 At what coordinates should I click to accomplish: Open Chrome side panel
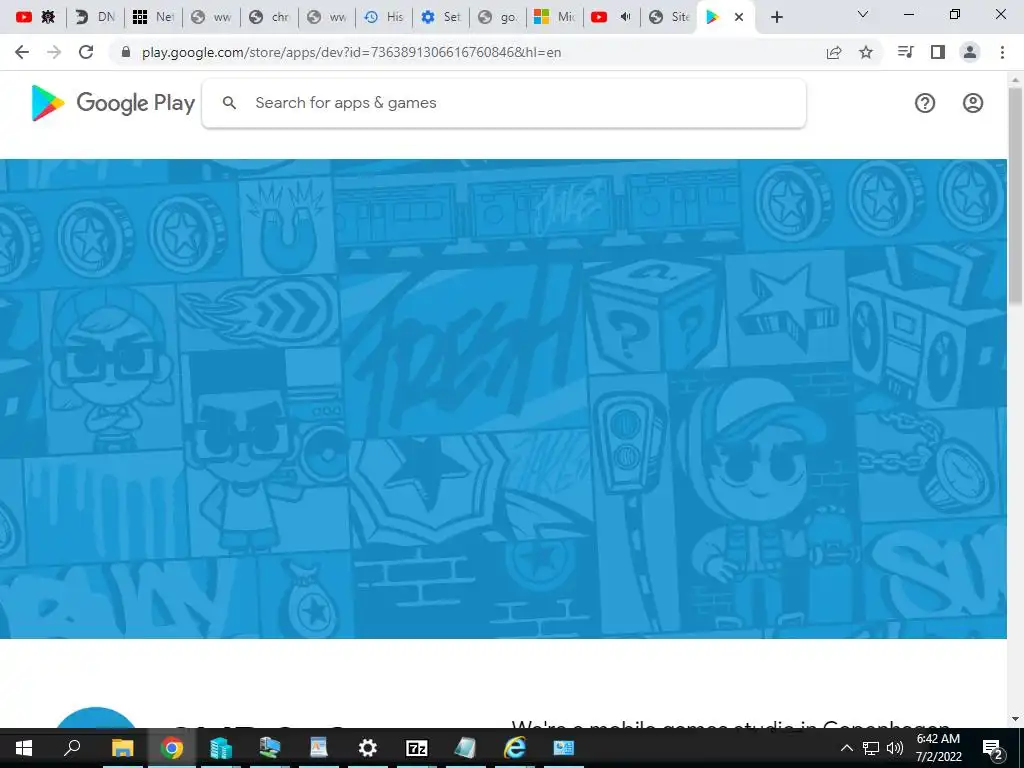point(938,52)
